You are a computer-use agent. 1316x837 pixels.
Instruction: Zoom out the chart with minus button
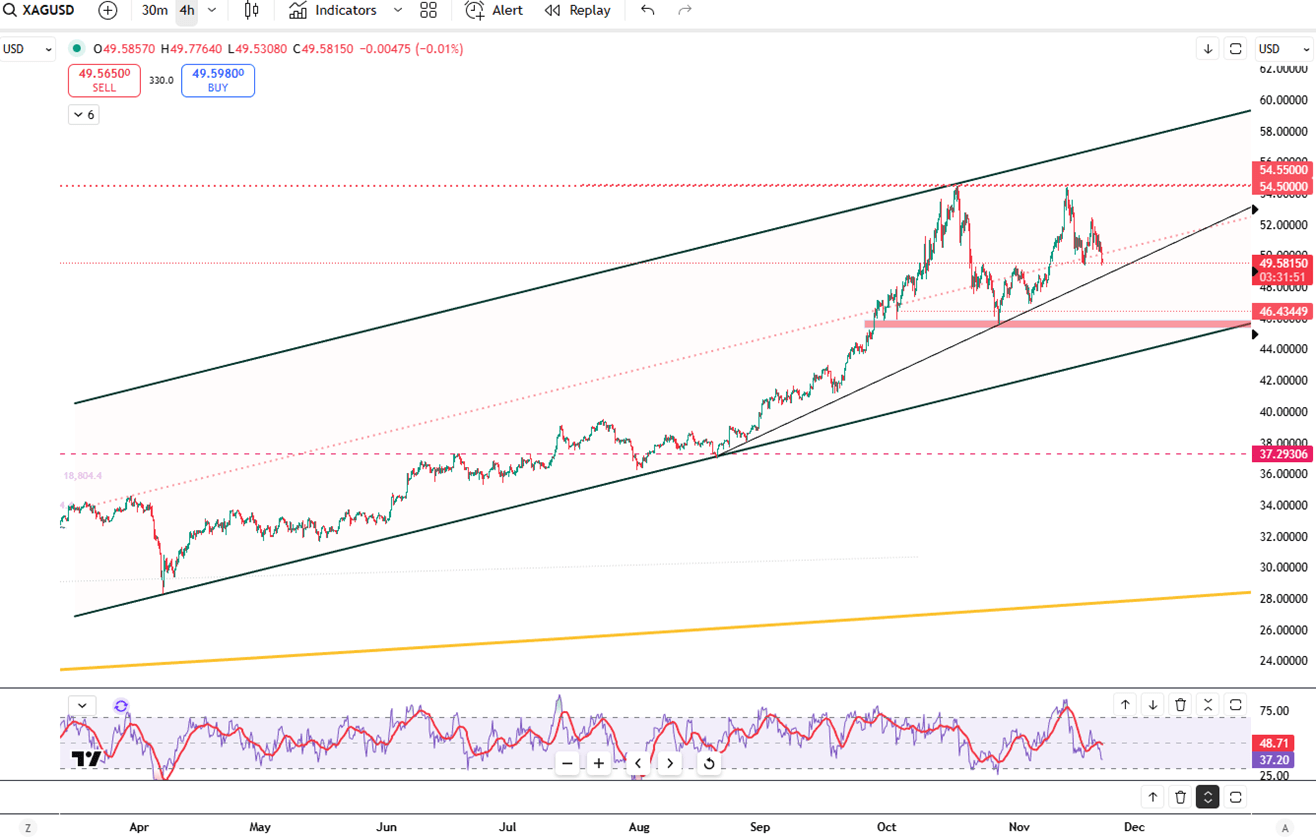(567, 763)
